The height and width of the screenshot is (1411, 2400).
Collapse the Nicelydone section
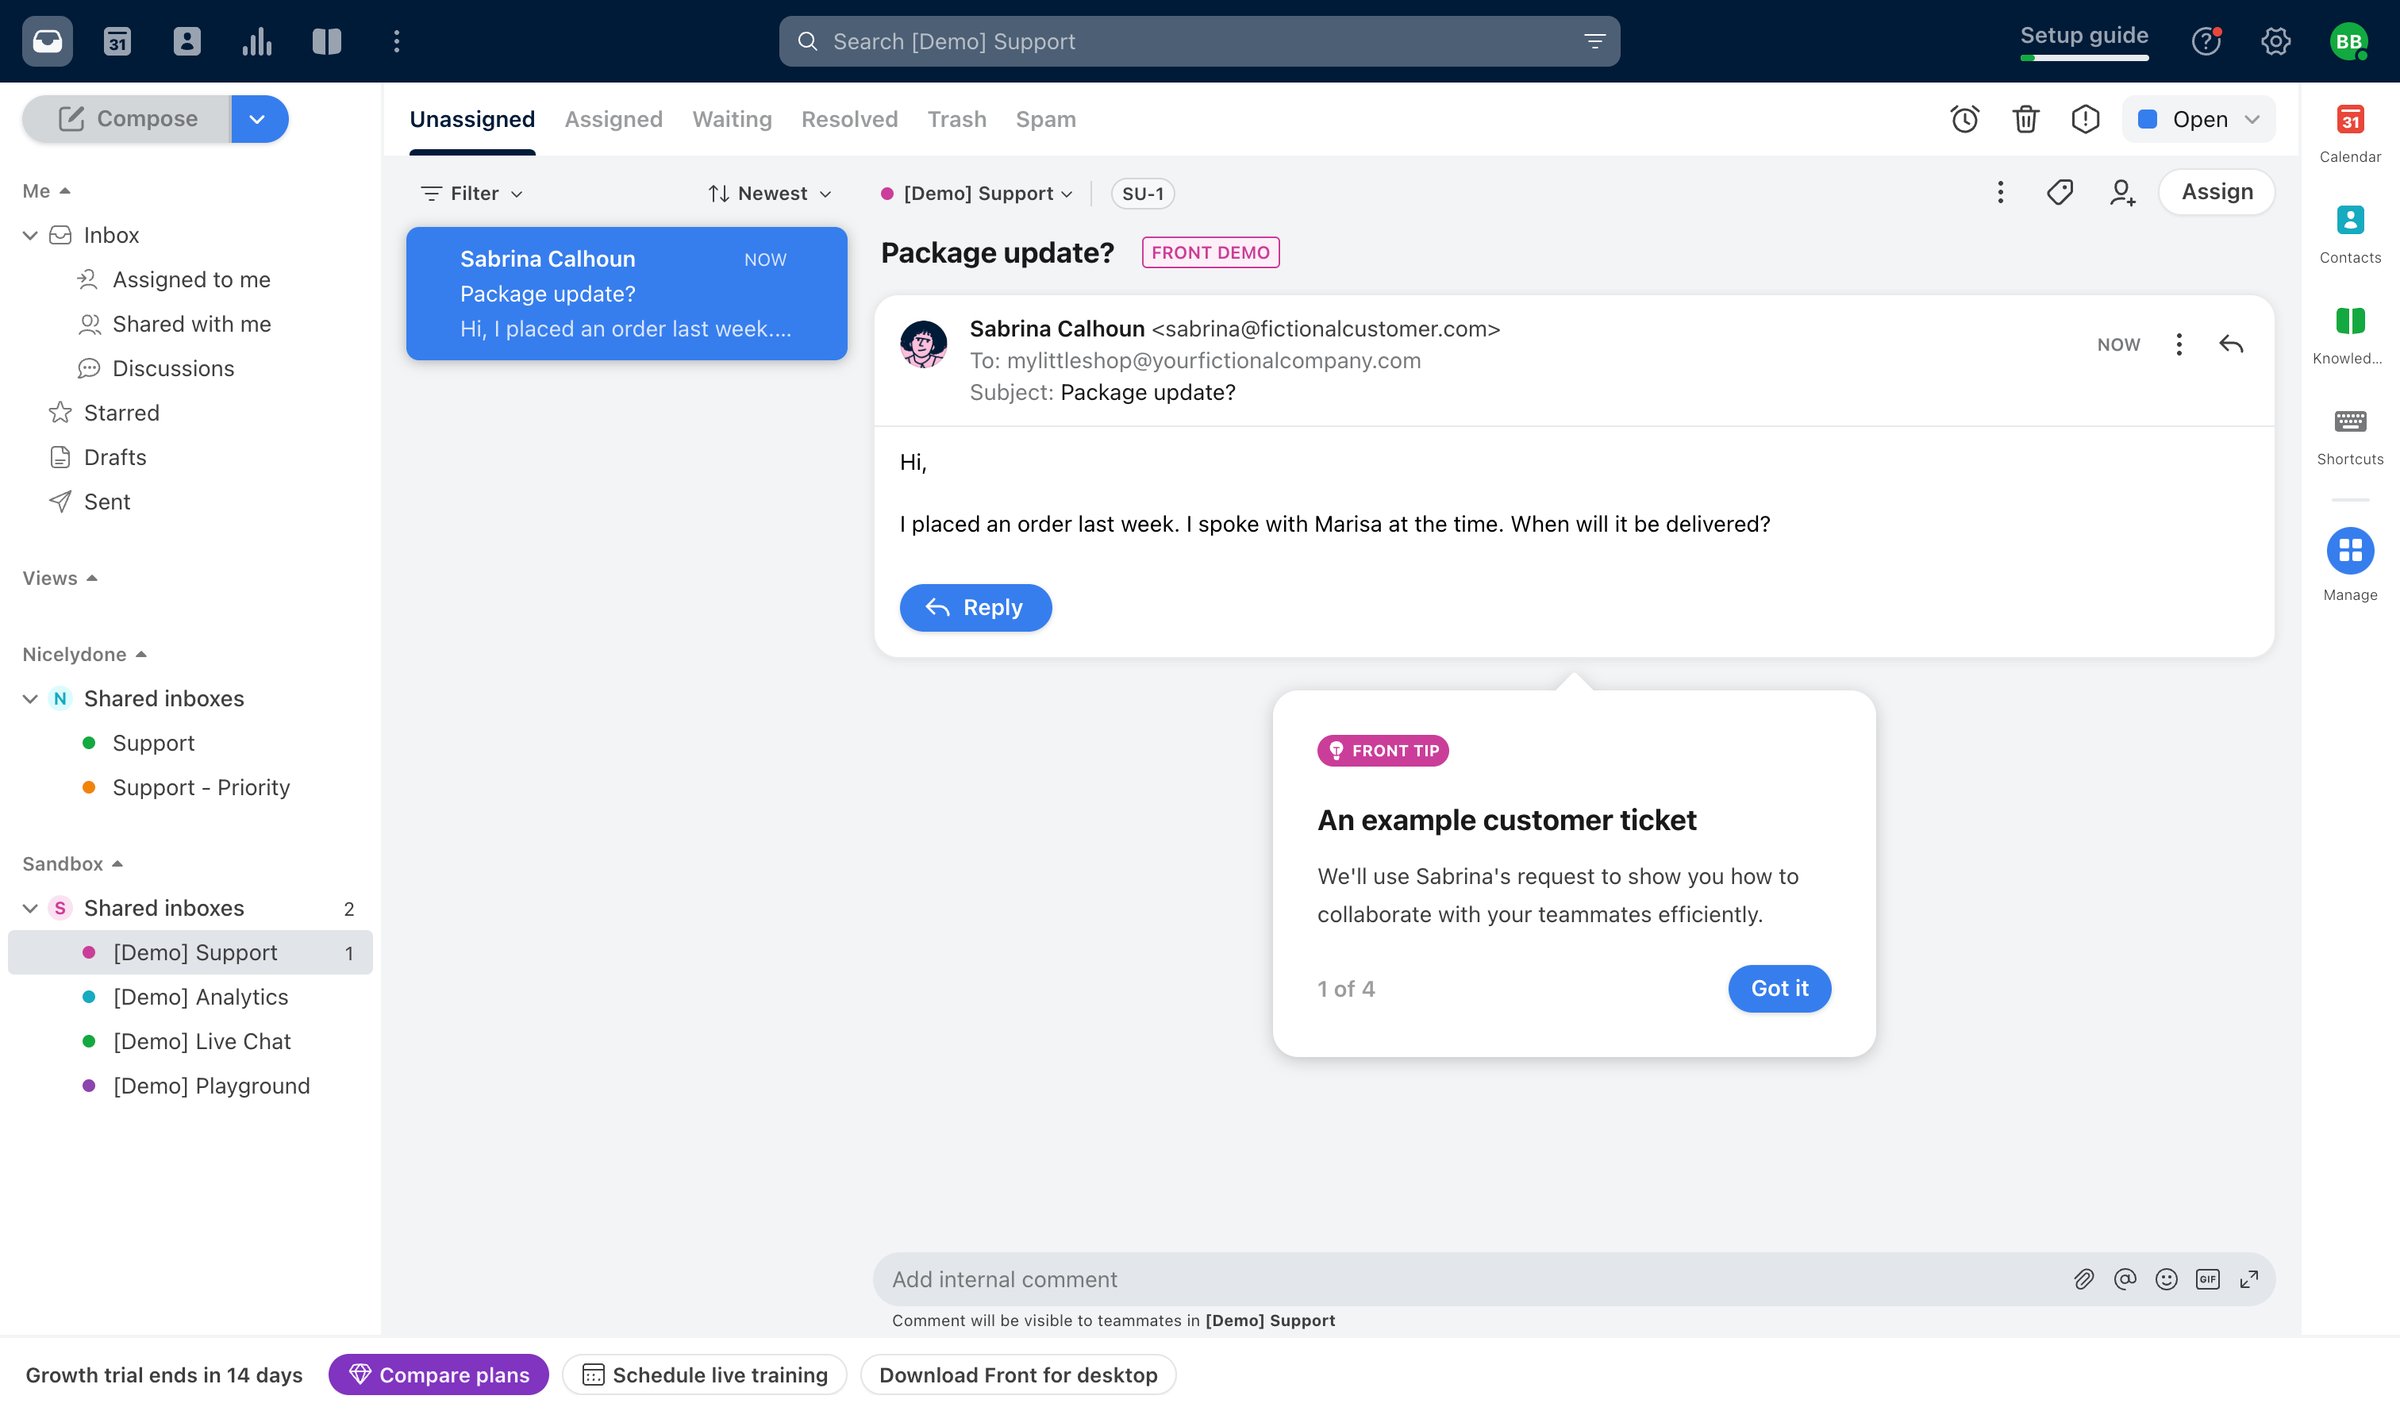[x=84, y=654]
